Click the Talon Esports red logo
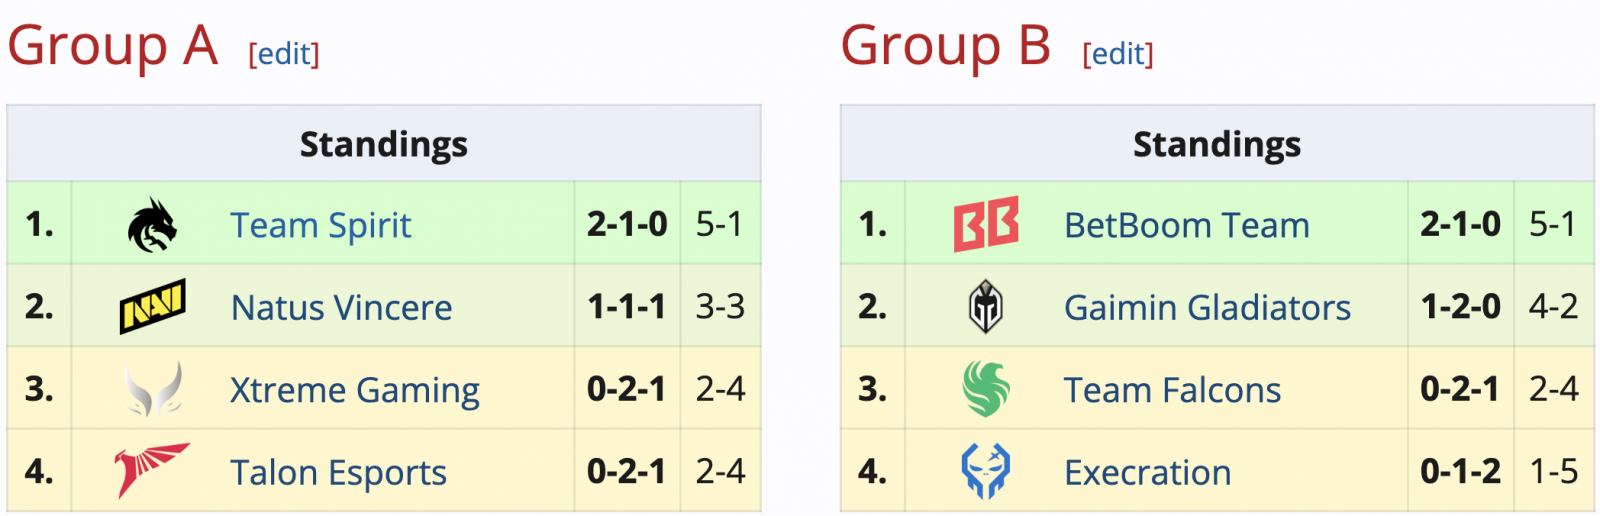The width and height of the screenshot is (1600, 516). click(151, 471)
